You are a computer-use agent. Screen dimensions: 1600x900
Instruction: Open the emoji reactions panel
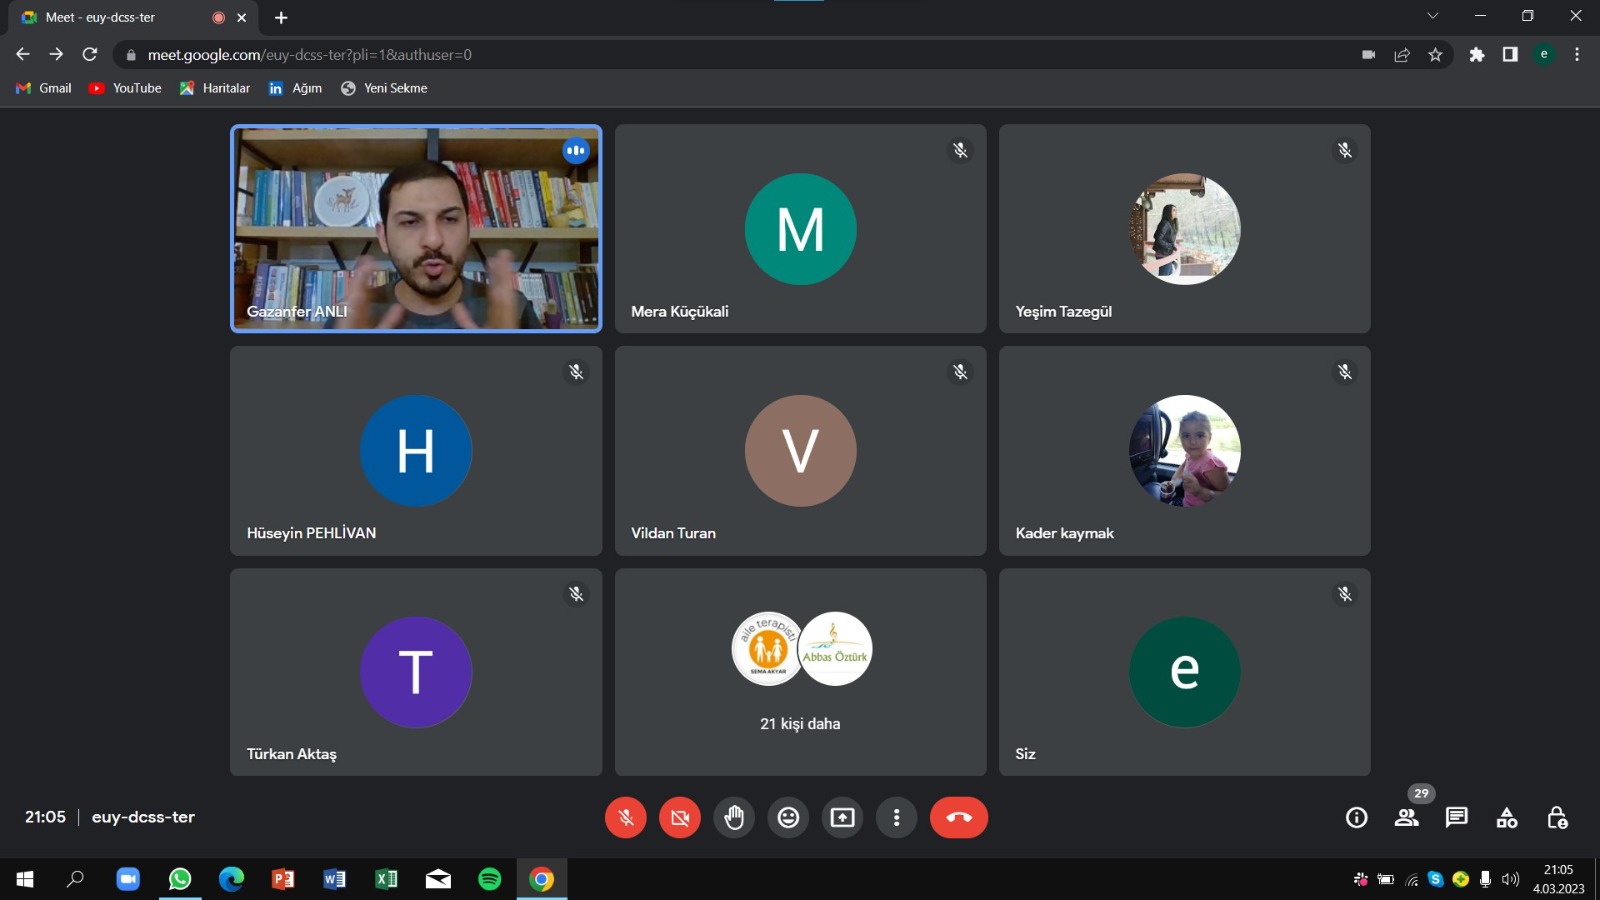[x=788, y=818]
